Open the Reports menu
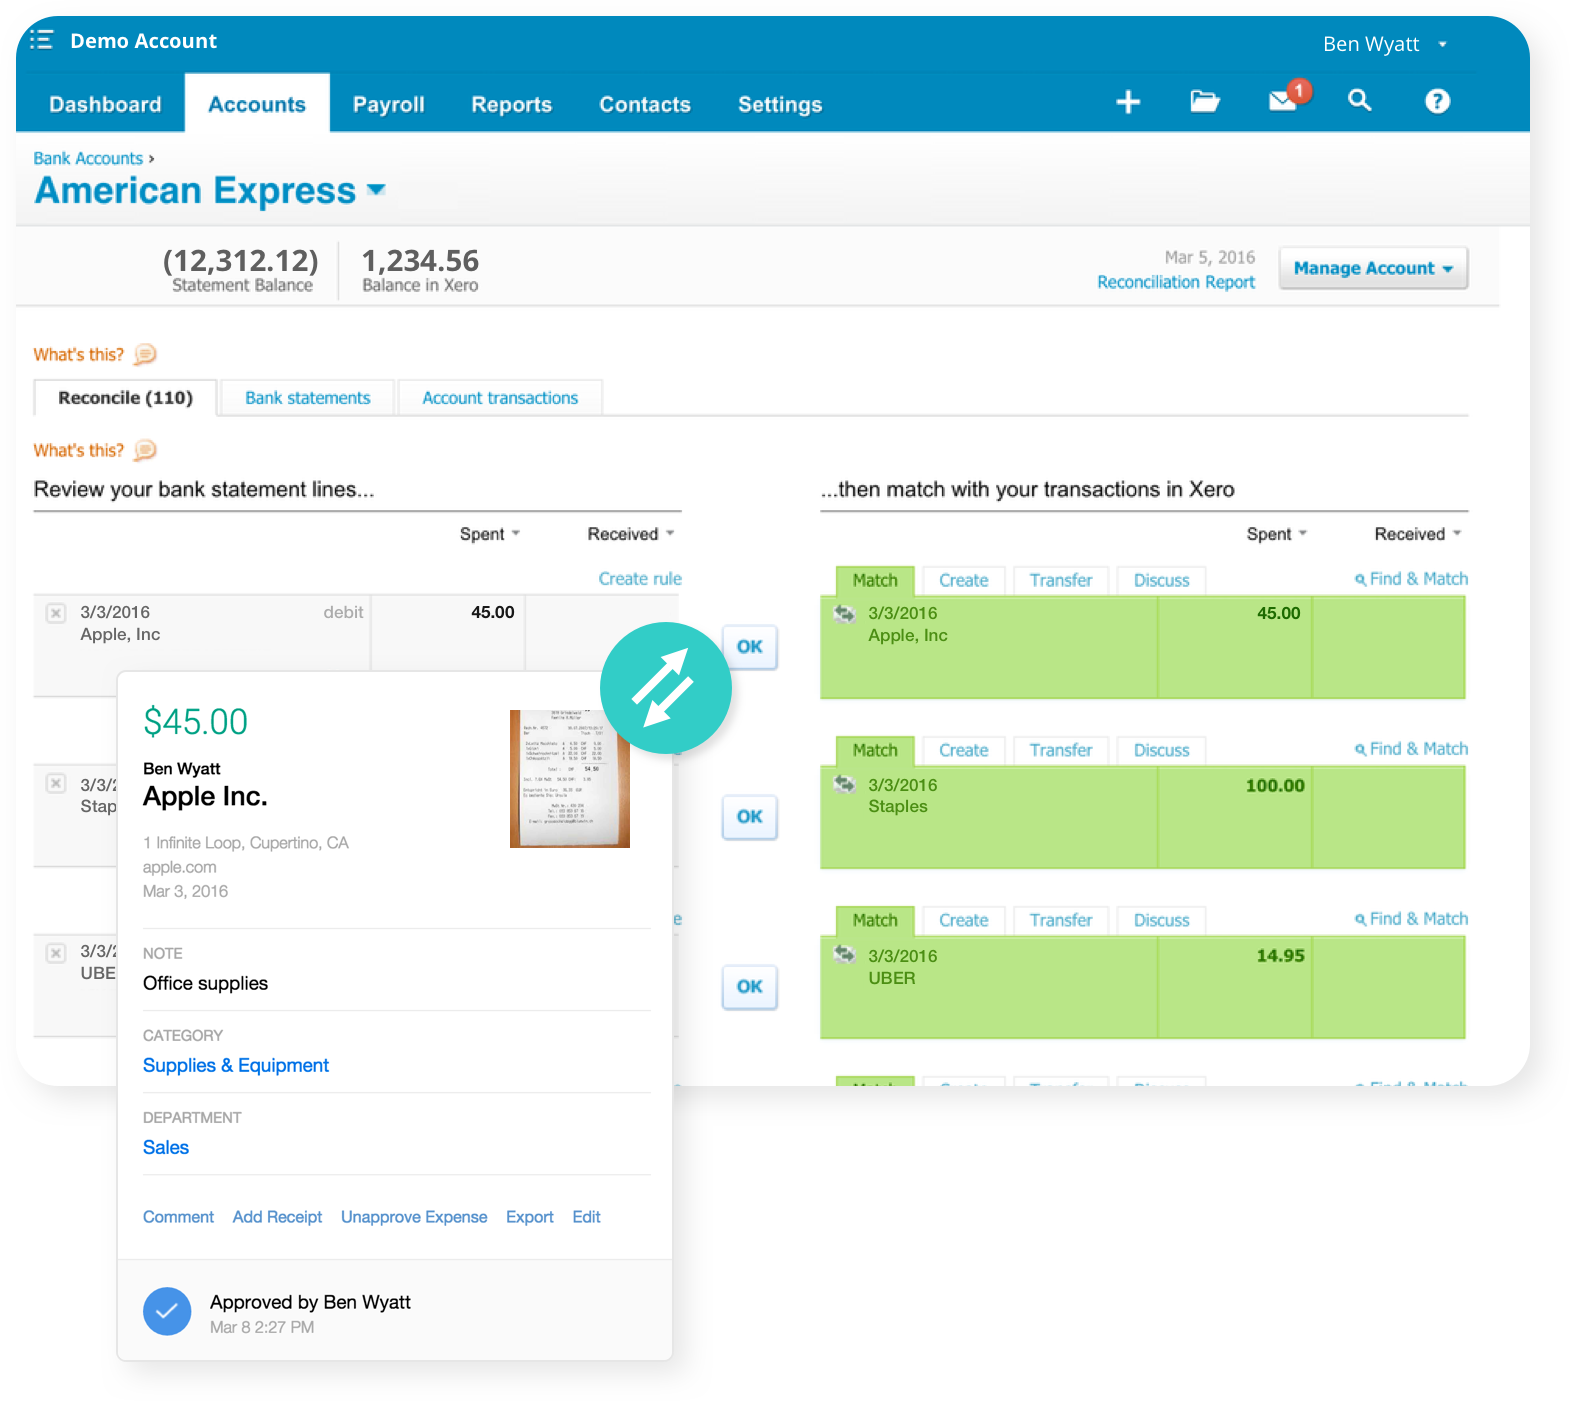1570x1402 pixels. click(512, 104)
